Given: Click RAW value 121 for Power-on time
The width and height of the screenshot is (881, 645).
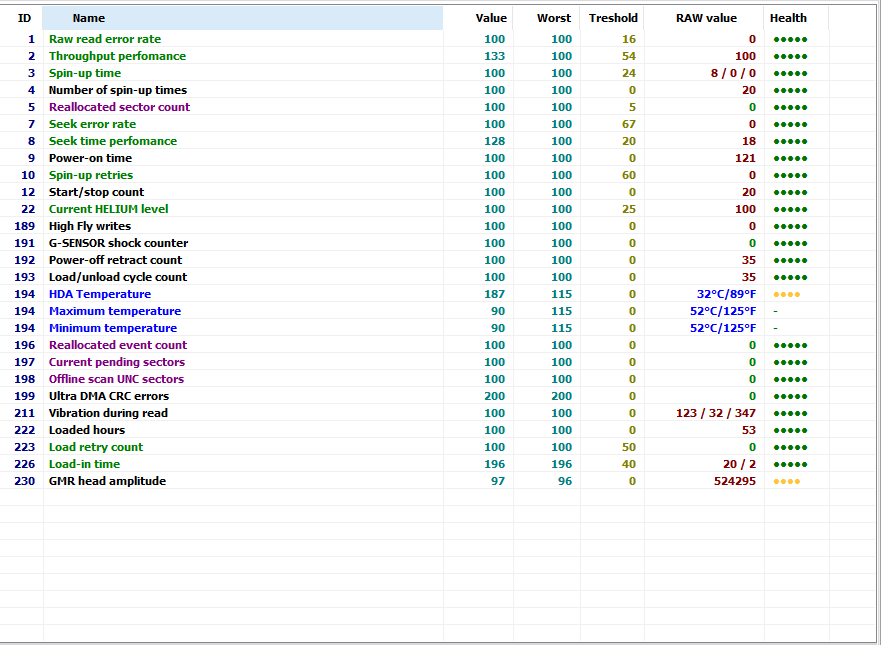Looking at the screenshot, I should click(746, 158).
